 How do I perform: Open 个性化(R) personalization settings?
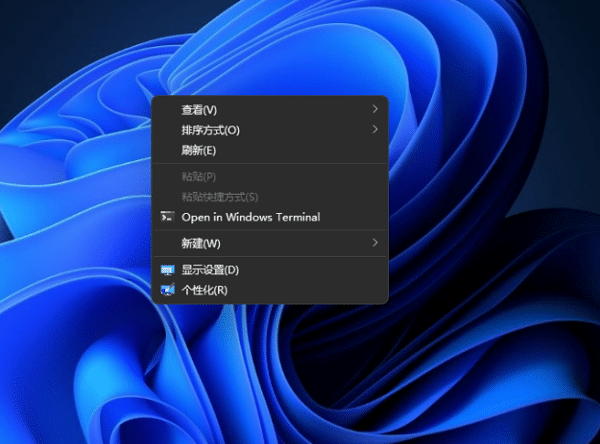pos(204,290)
